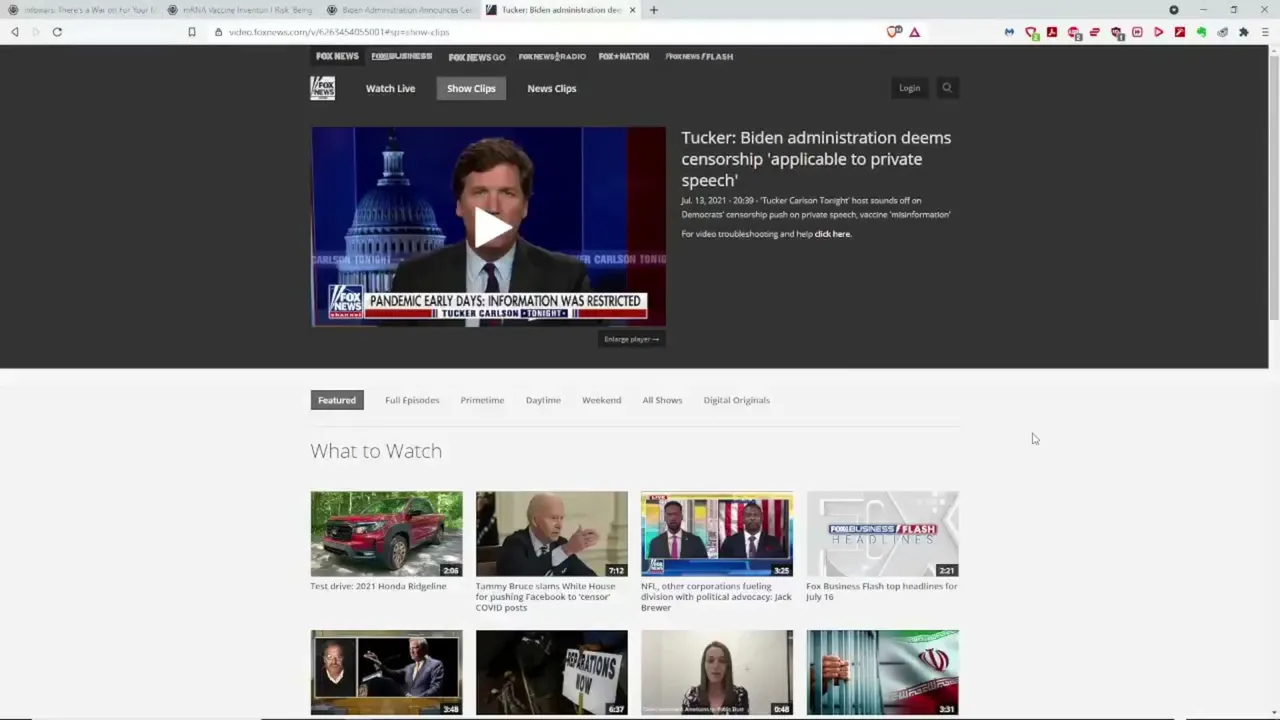Select the Weekend tab
This screenshot has width=1280, height=720.
point(602,400)
